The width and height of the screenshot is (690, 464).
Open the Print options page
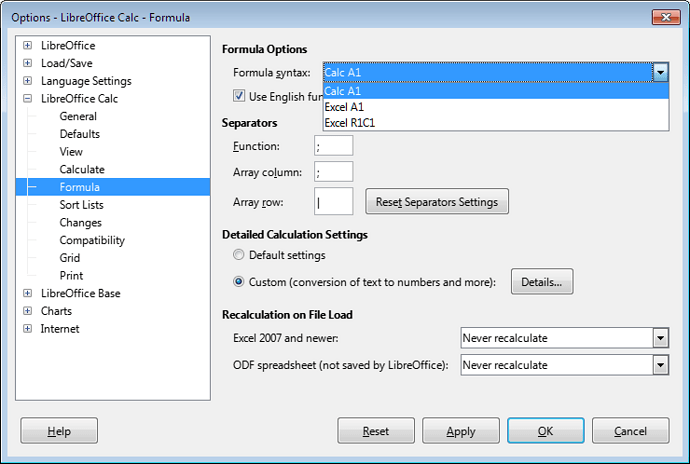[71, 276]
